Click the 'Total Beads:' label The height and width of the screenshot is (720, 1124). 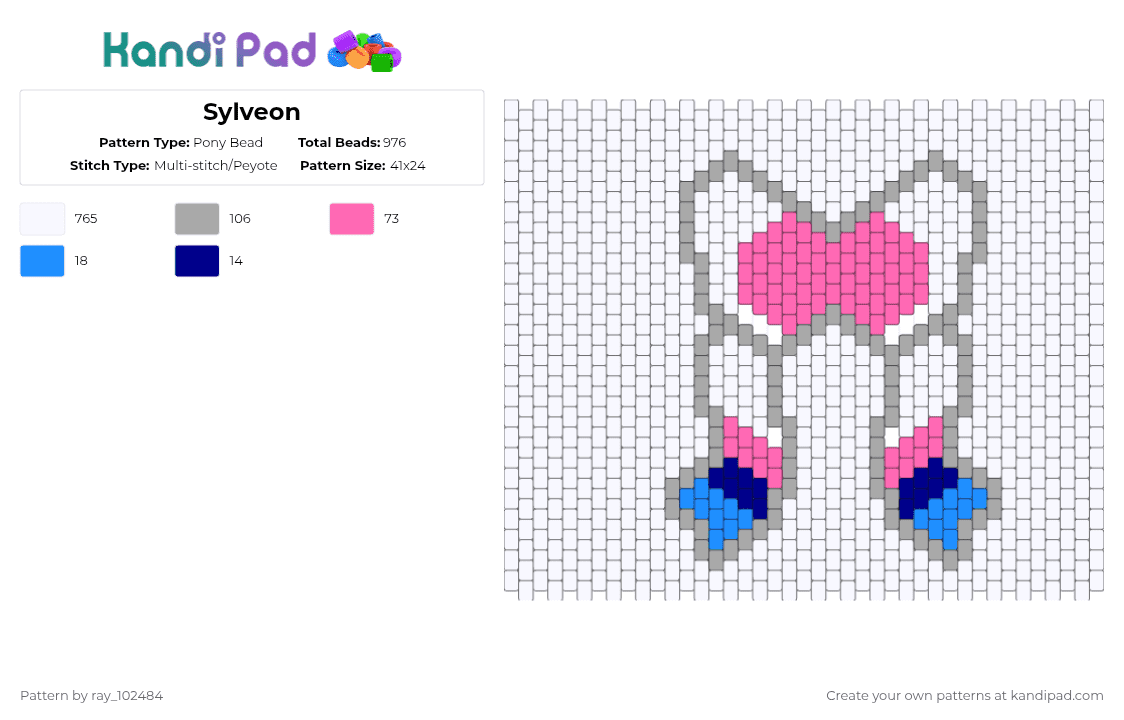[338, 143]
